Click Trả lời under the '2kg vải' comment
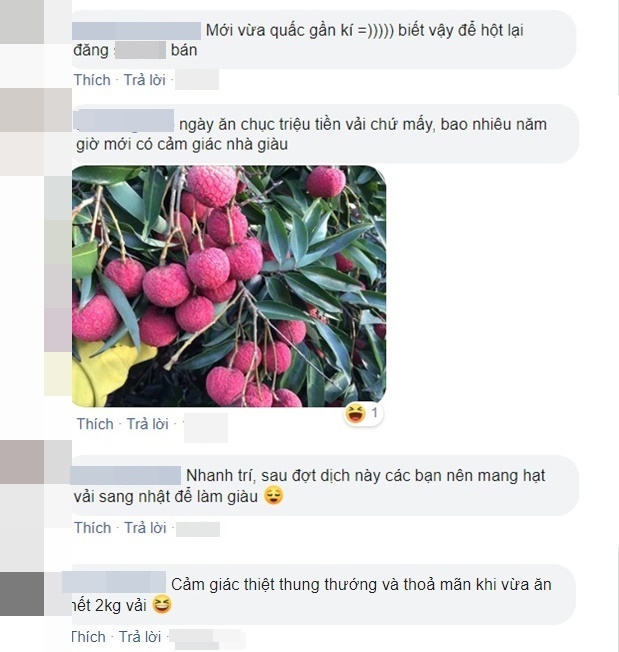Image resolution: width=619 pixels, height=652 pixels. [x=140, y=637]
